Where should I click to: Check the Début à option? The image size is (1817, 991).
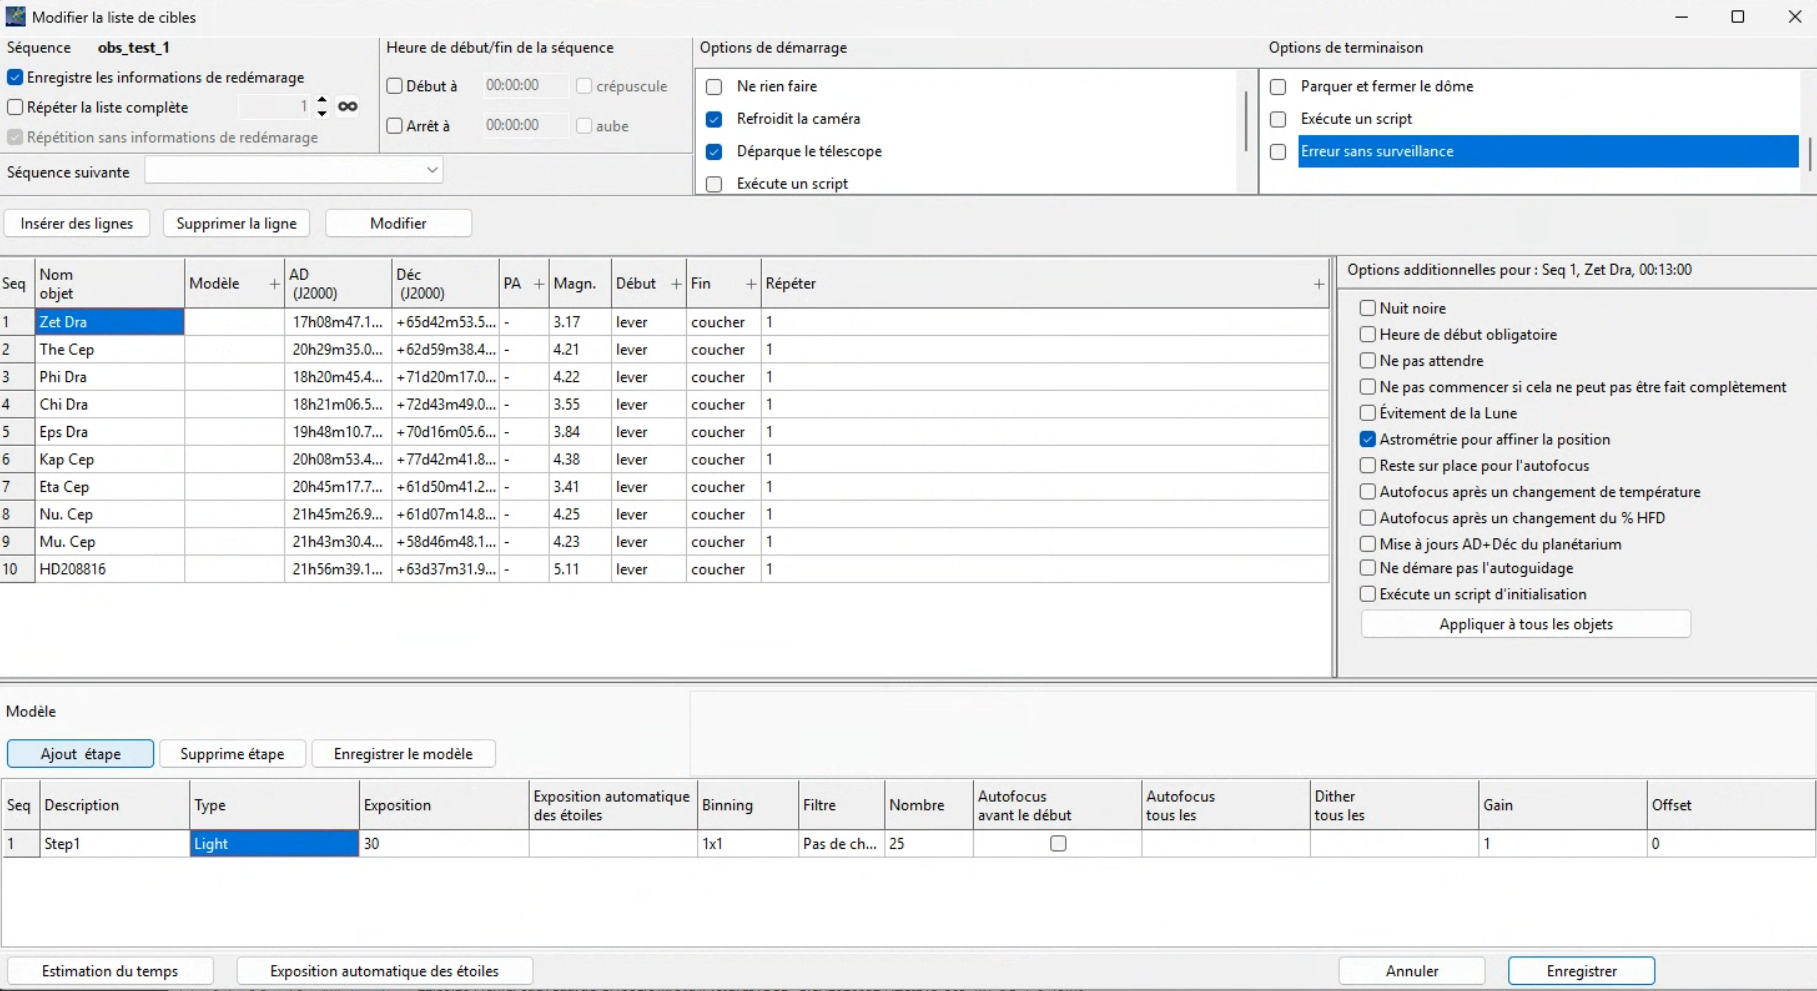395,86
